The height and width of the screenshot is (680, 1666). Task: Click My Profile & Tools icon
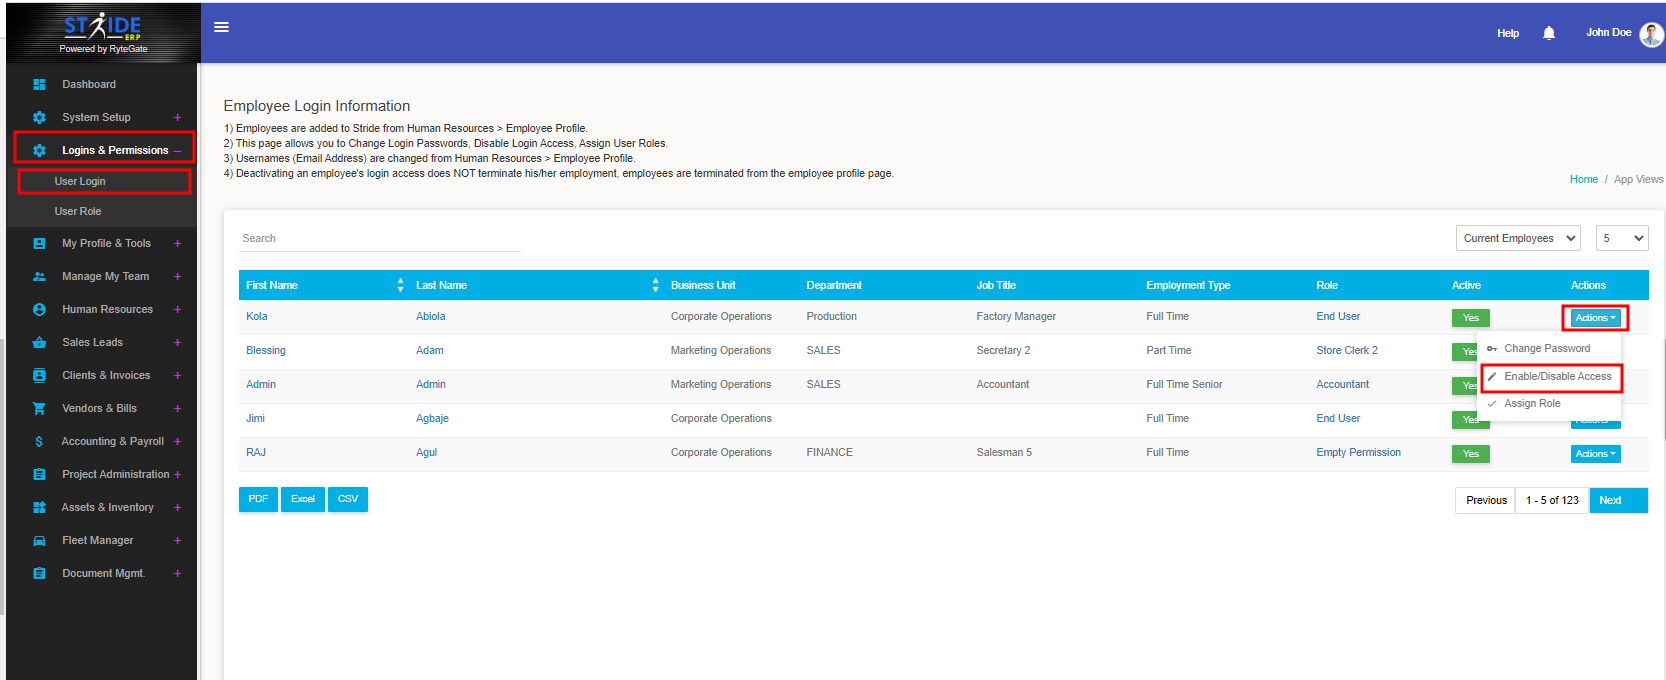tap(39, 244)
